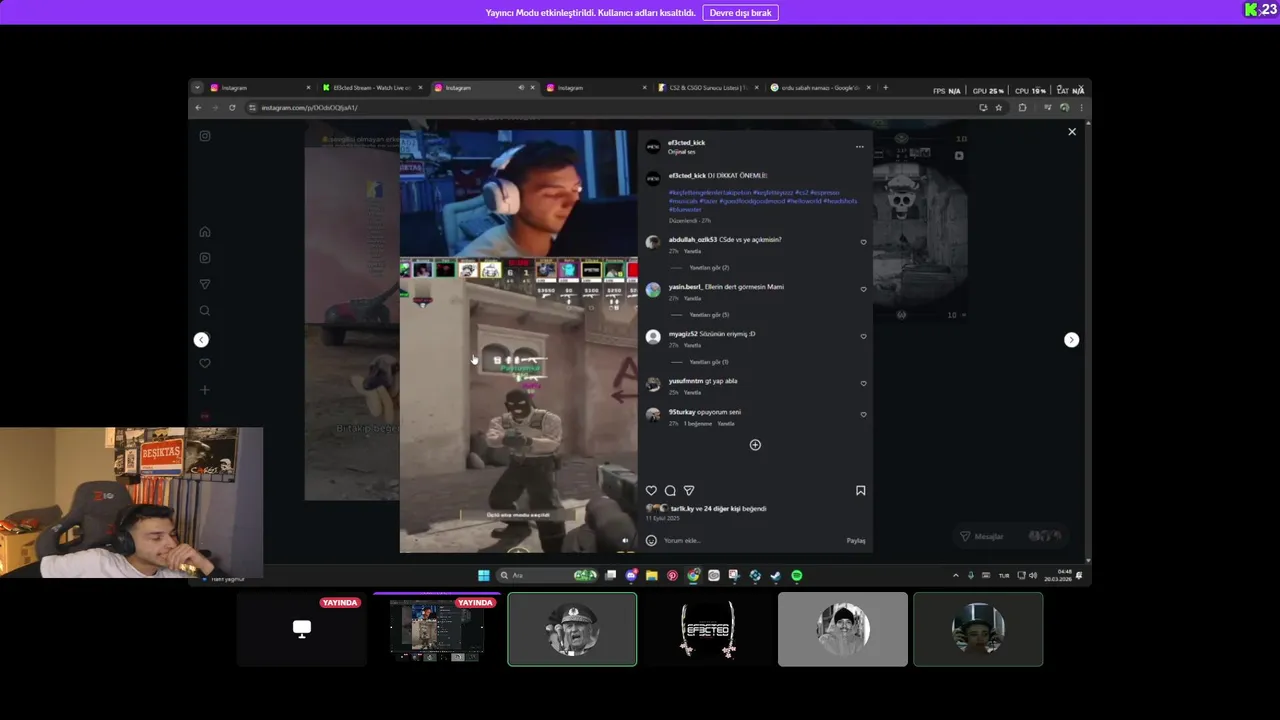This screenshot has width=1280, height=720.
Task: Switch to the fourth Instagram tab
Action: [597, 88]
